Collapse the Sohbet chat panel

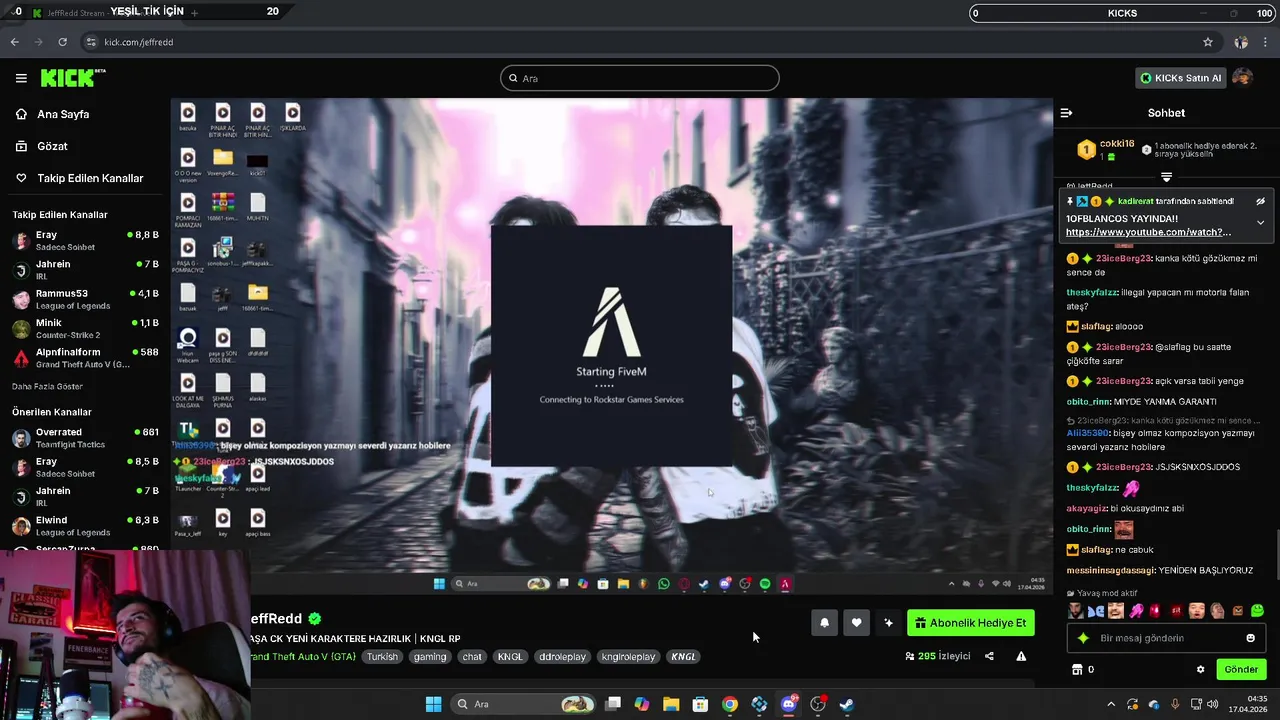(x=1066, y=113)
